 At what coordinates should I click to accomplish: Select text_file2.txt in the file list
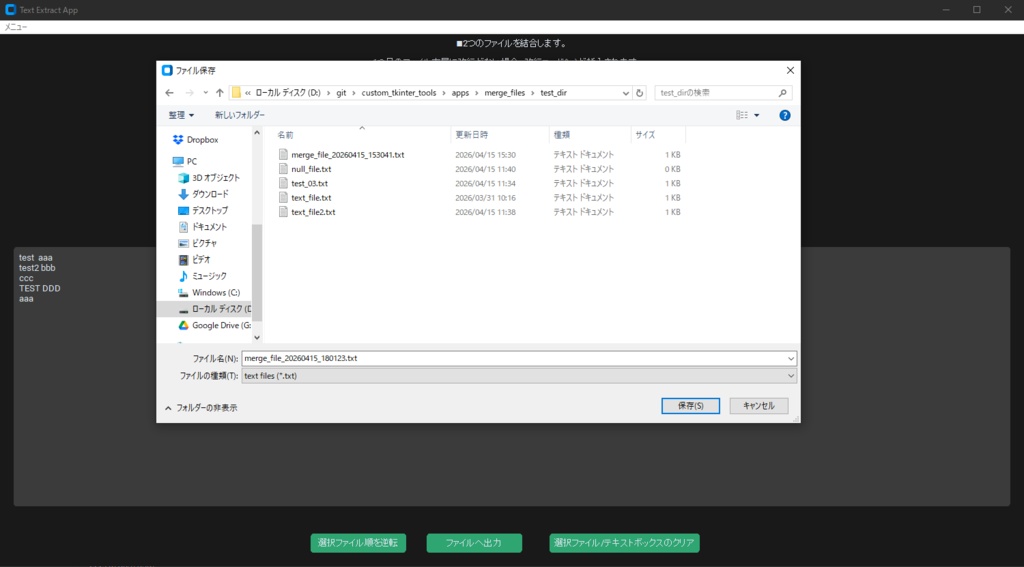click(x=313, y=212)
